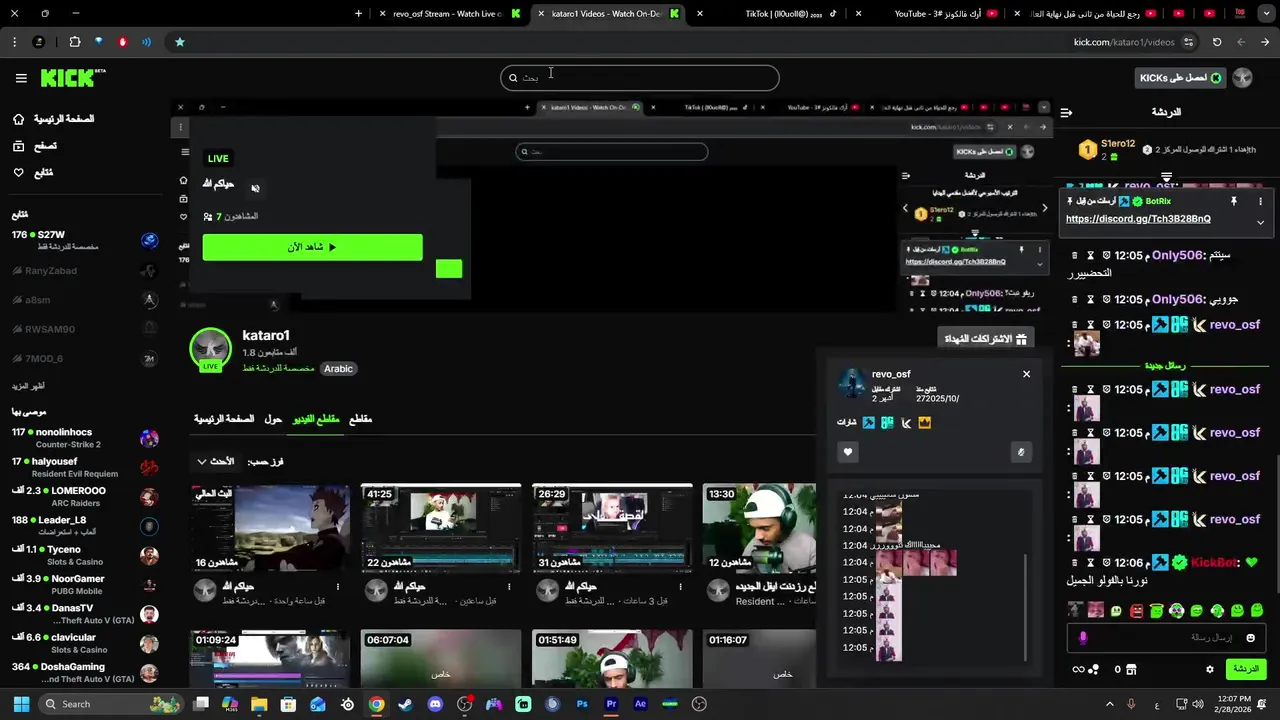Click the green Chat send button

click(x=1245, y=669)
